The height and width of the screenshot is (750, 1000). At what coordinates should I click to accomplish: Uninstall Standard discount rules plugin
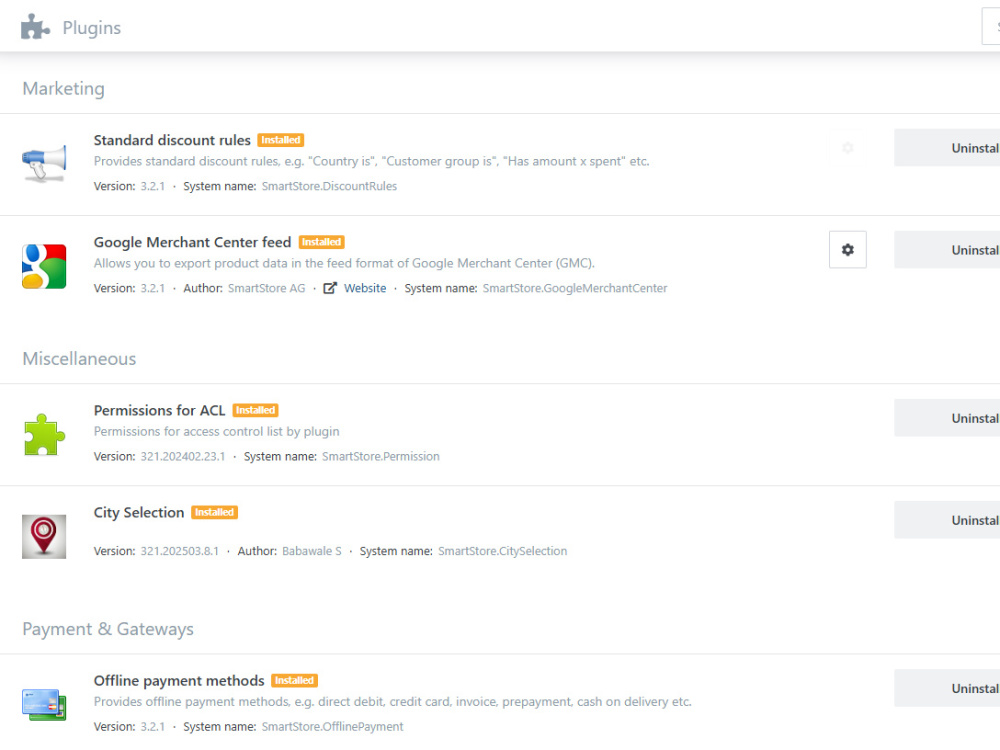click(x=947, y=148)
